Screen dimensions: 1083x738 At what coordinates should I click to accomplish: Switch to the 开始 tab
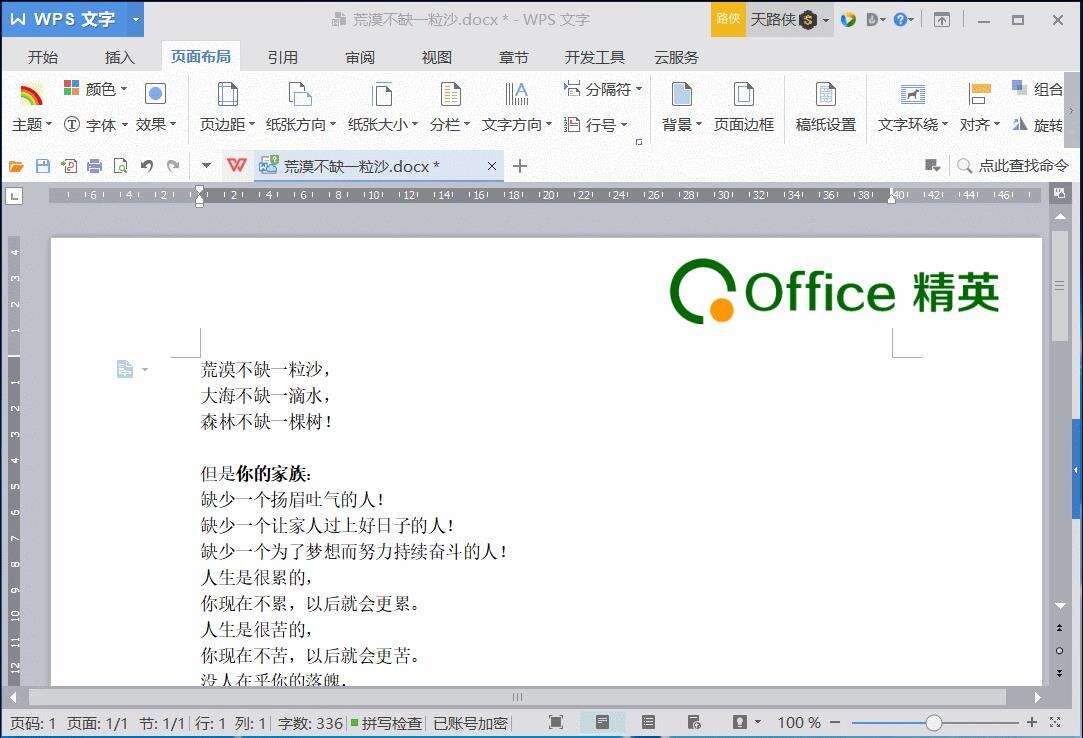tap(43, 57)
